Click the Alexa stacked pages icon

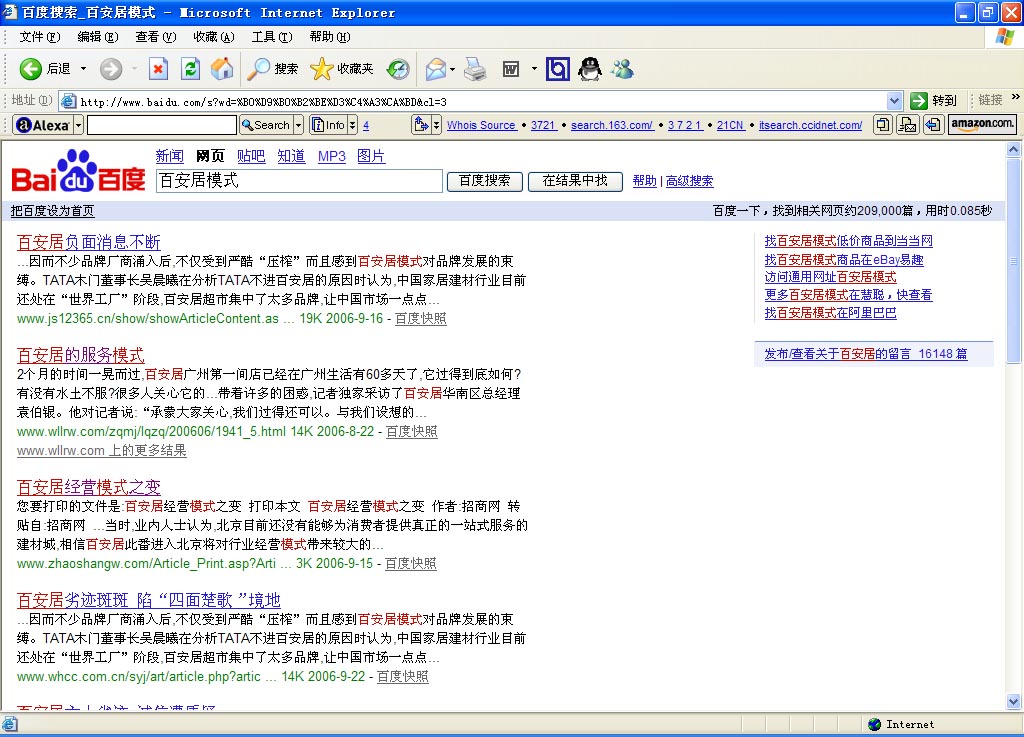pos(882,124)
